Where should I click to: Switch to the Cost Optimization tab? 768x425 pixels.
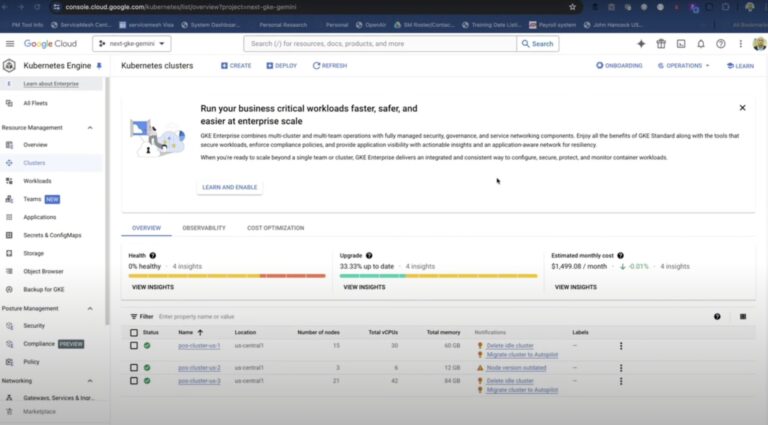click(275, 228)
